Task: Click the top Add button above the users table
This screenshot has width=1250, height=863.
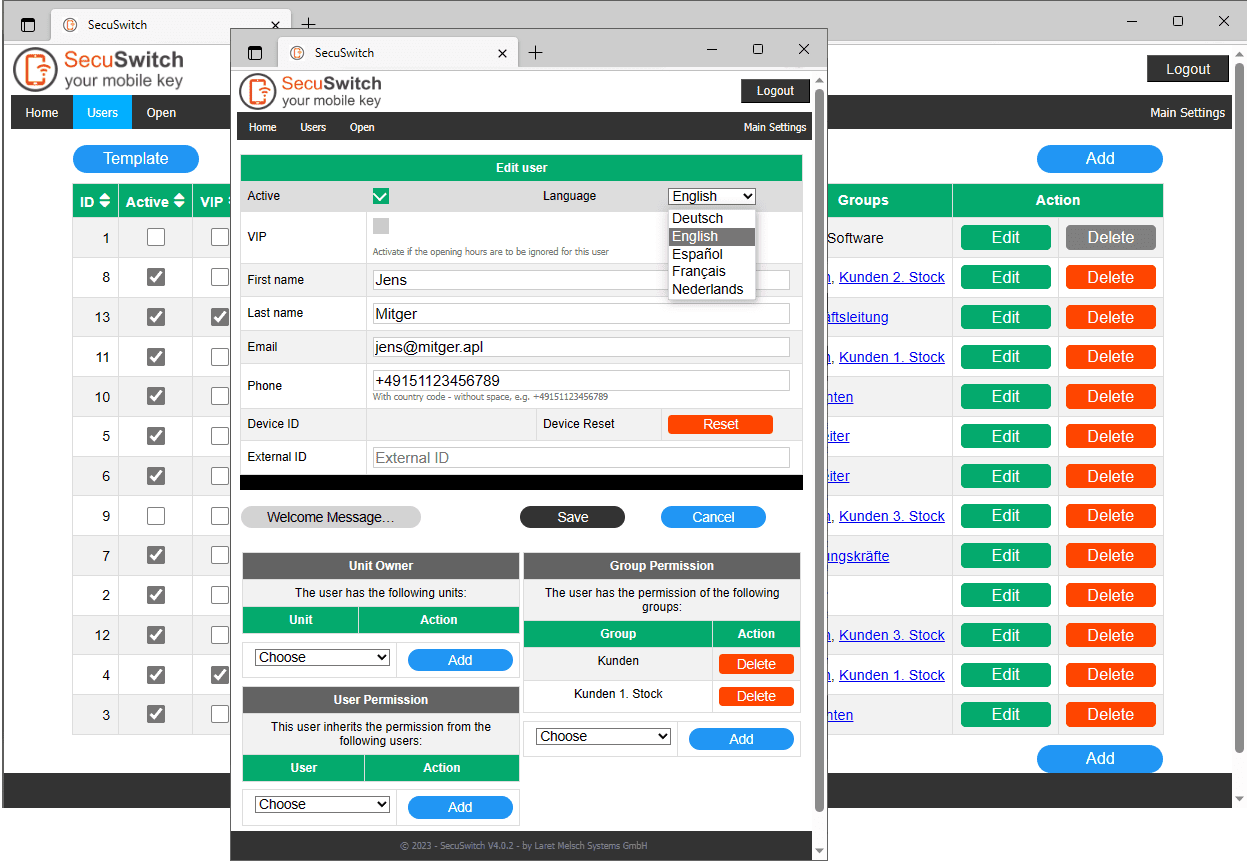Action: 1100,158
